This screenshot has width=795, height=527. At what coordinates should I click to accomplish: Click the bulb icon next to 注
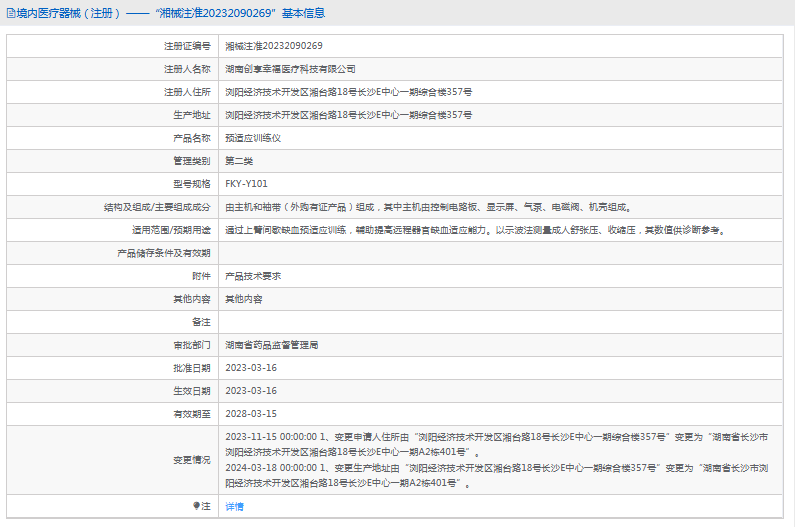[196, 506]
